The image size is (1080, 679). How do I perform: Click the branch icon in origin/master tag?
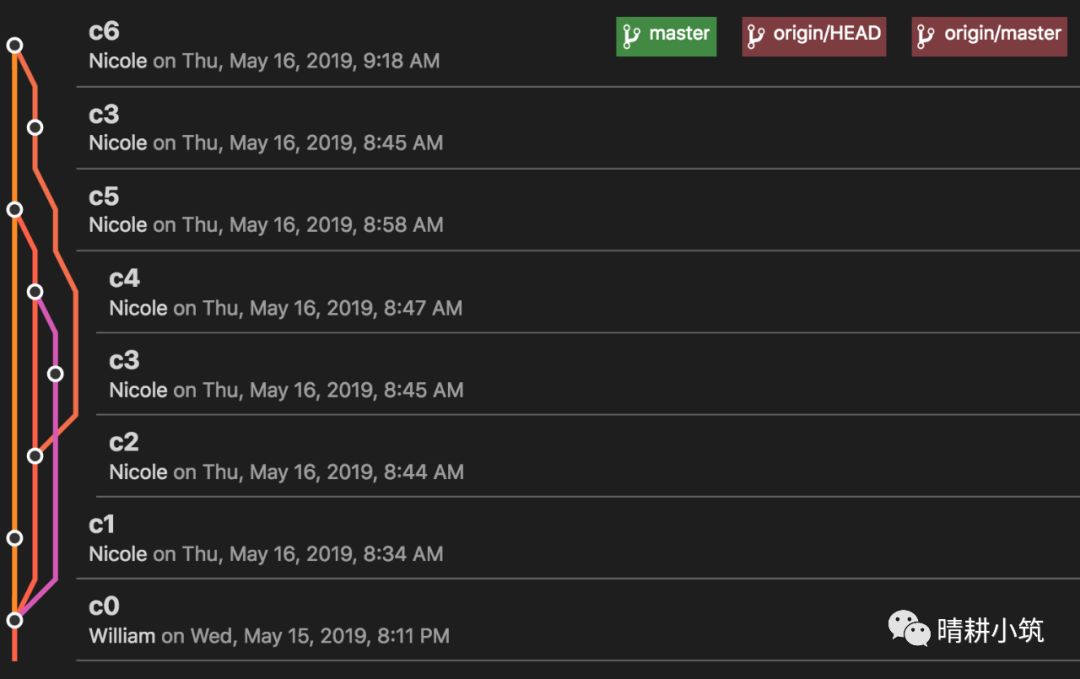(x=927, y=36)
